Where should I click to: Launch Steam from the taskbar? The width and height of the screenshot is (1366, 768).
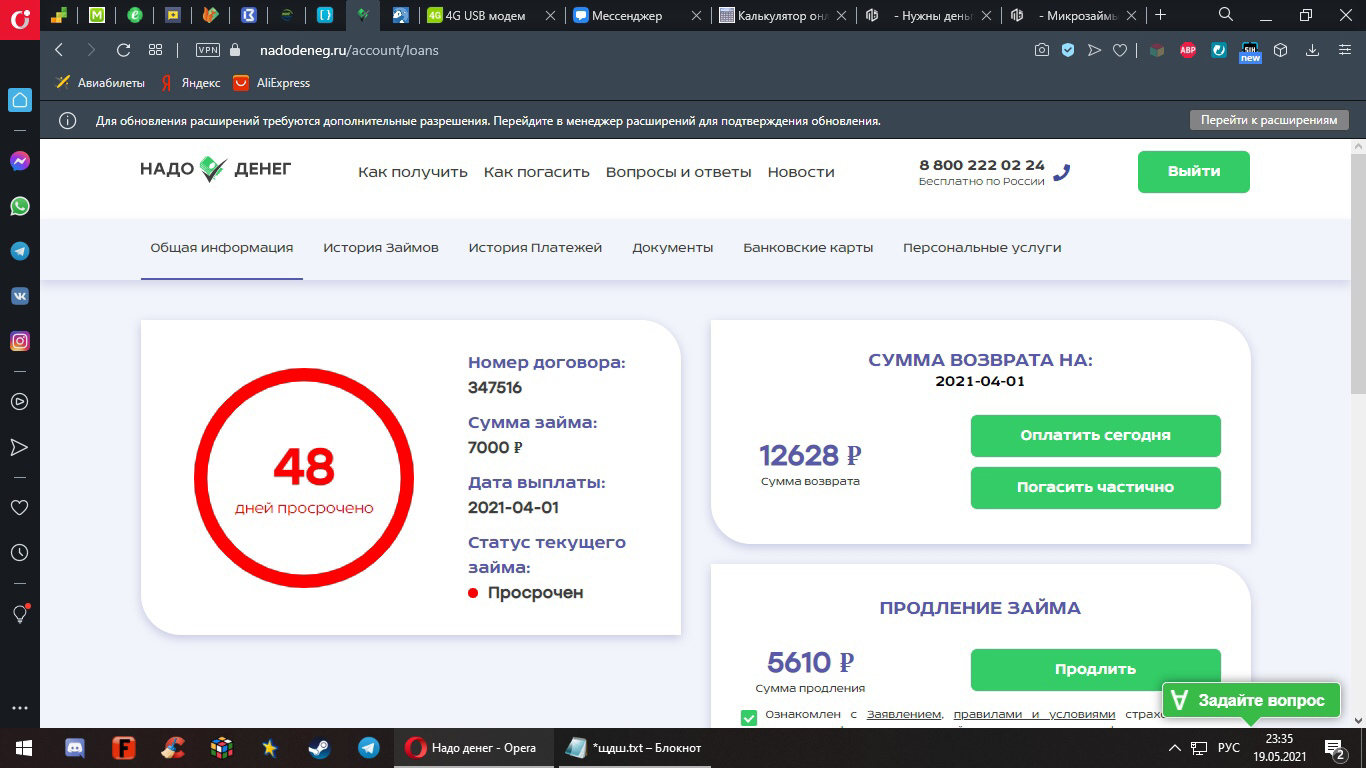(x=320, y=748)
